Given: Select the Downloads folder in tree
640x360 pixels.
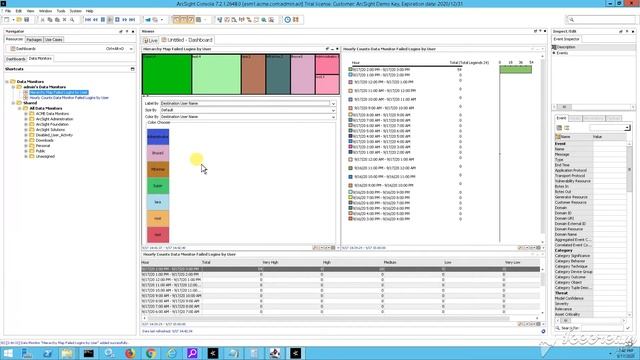Looking at the screenshot, I should pos(44,140).
